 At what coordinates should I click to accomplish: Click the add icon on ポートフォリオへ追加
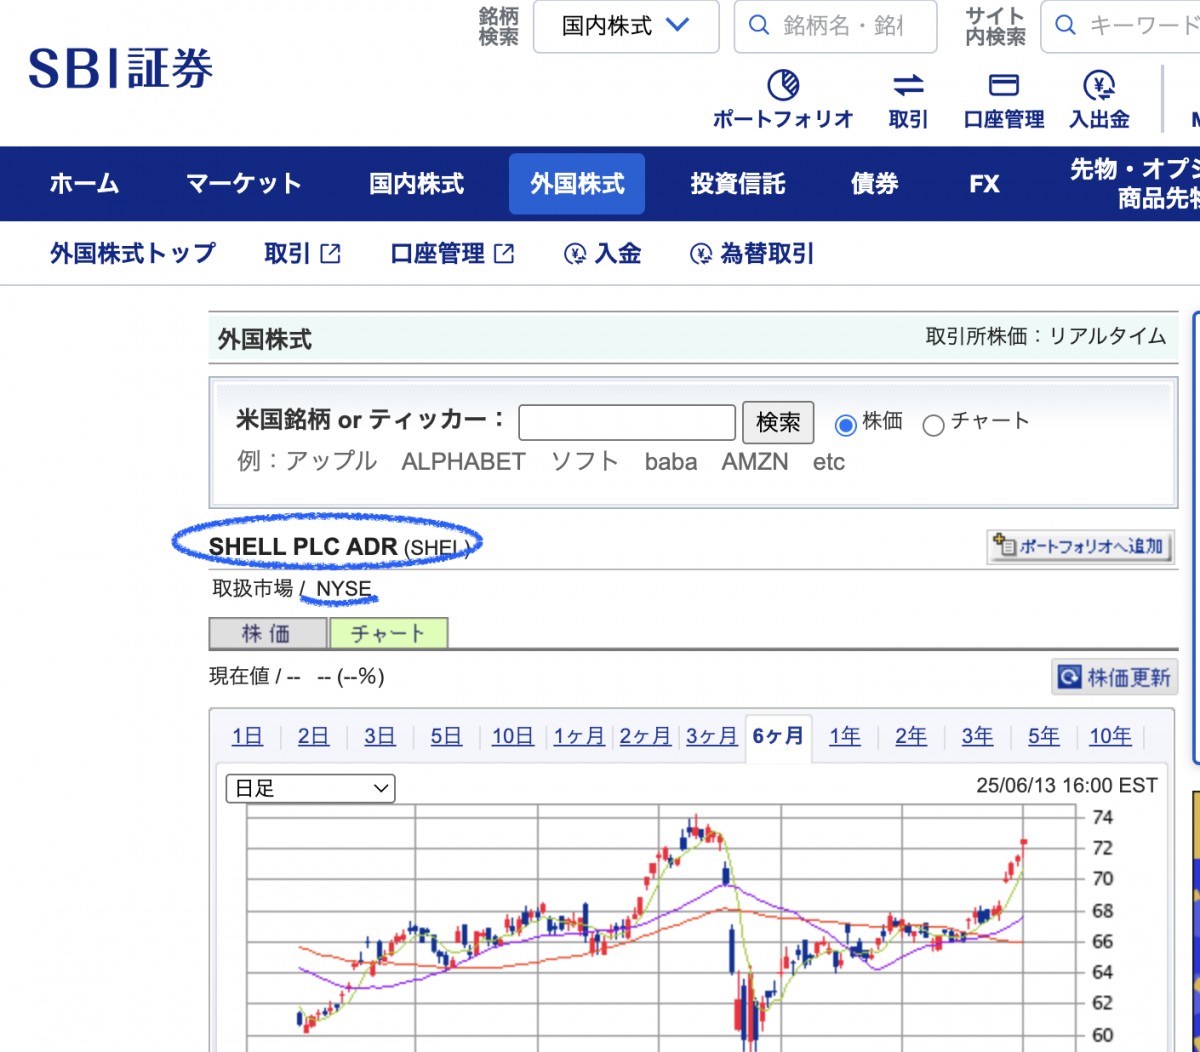tap(1004, 545)
